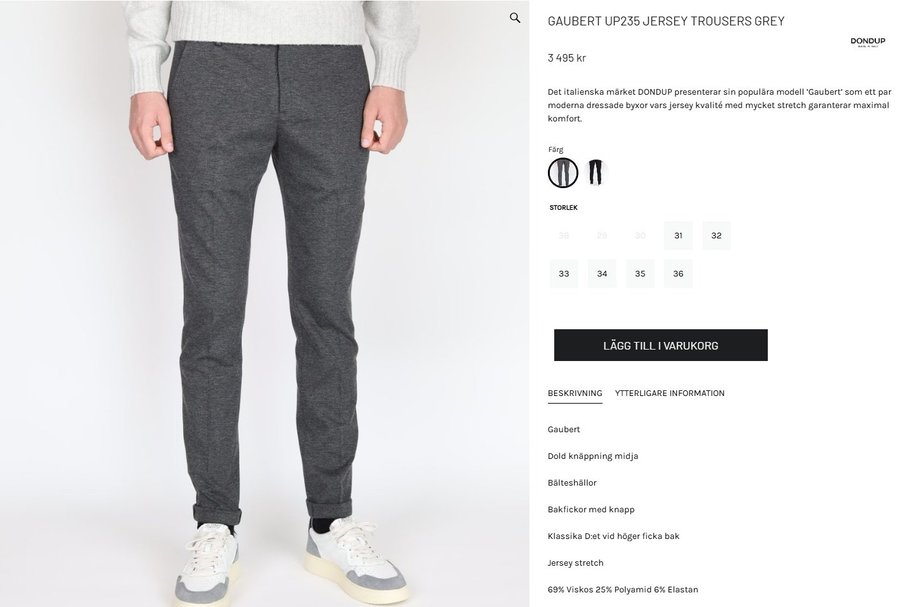Open the DONDUP brand logo
The image size is (900, 607).
coord(867,42)
